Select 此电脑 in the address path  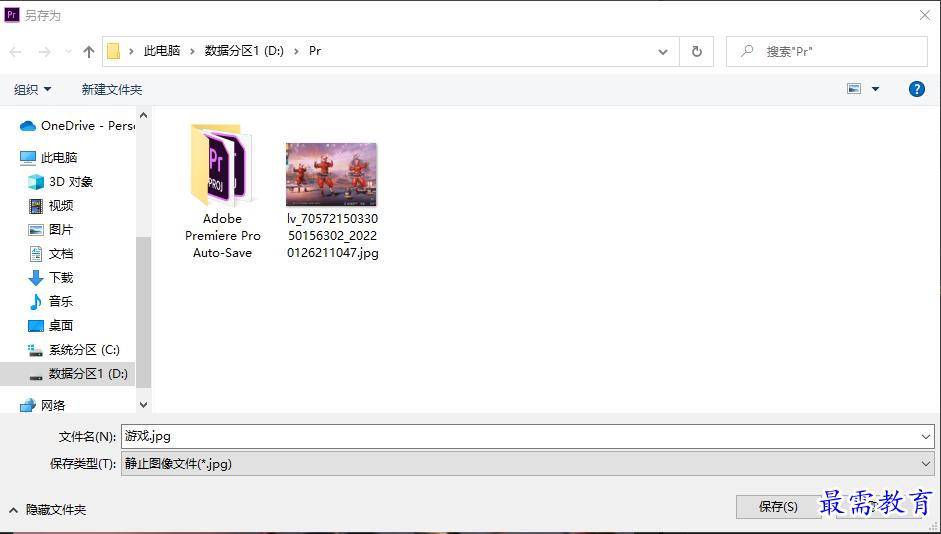[x=162, y=51]
